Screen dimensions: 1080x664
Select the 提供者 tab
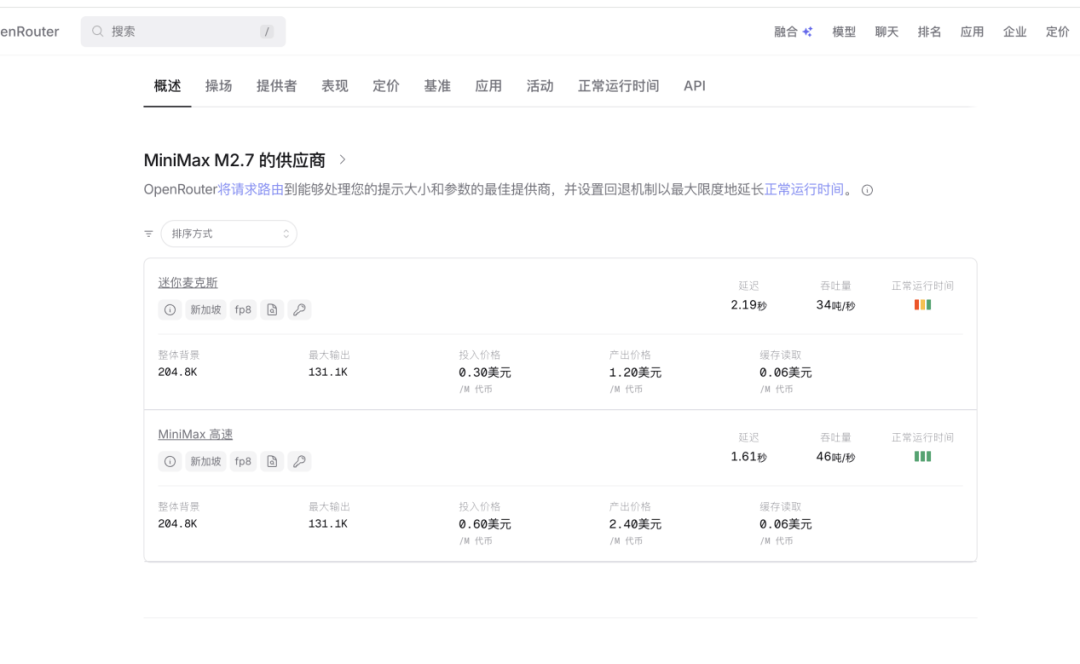[x=276, y=86]
